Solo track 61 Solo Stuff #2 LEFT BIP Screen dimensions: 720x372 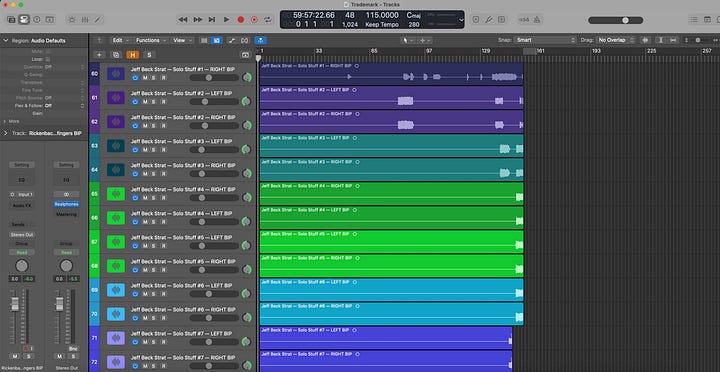tap(153, 102)
